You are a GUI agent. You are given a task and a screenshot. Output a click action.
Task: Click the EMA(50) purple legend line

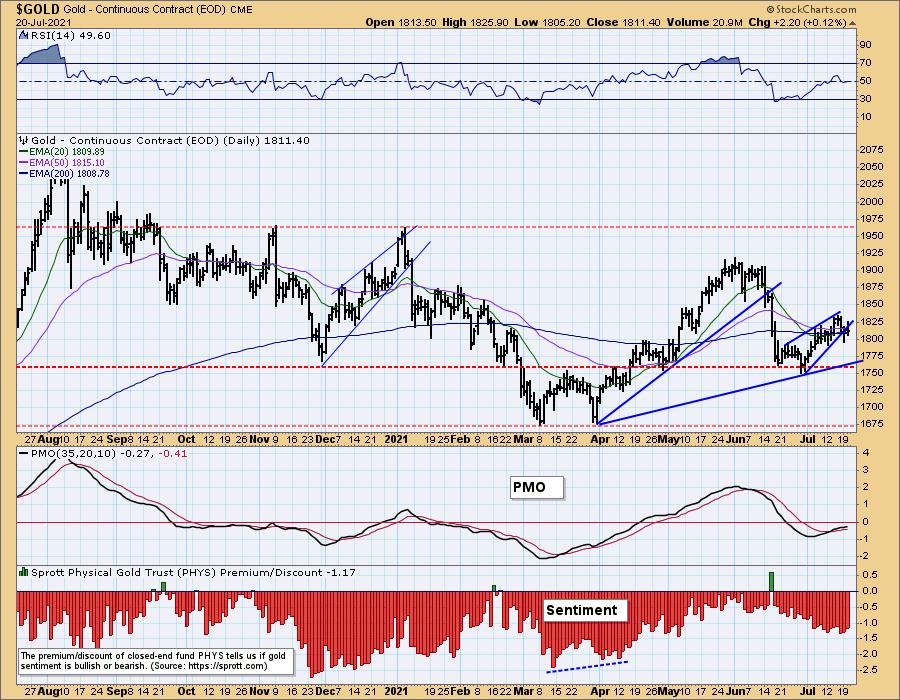tap(24, 163)
